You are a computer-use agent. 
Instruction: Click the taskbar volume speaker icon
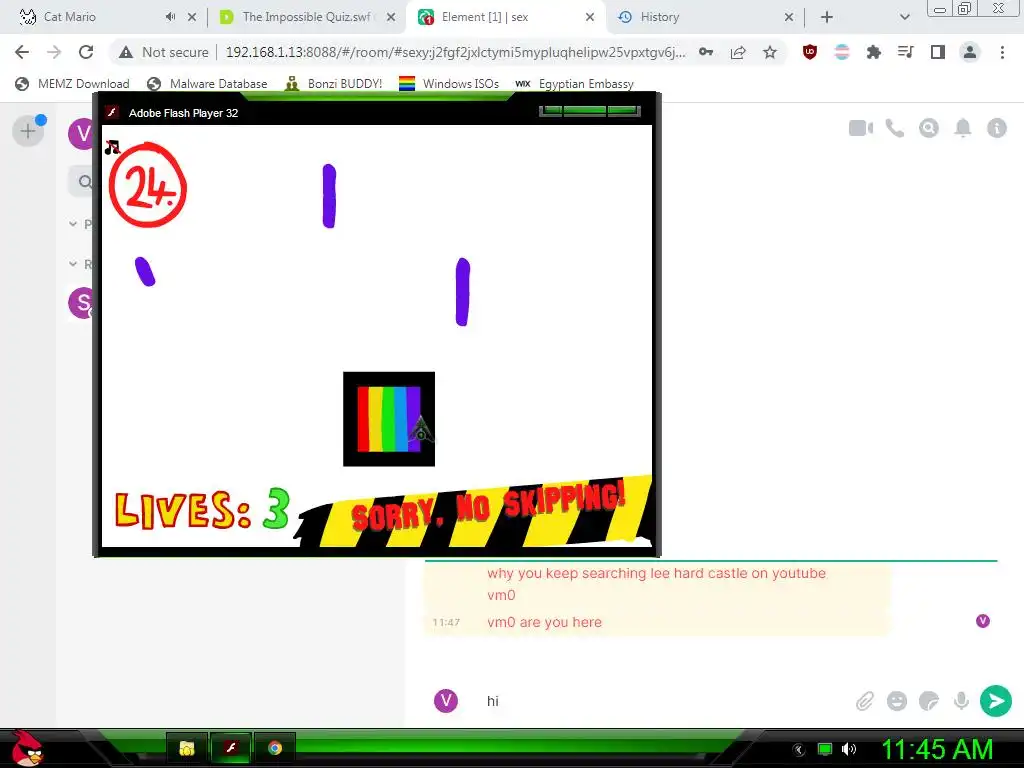[849, 749]
